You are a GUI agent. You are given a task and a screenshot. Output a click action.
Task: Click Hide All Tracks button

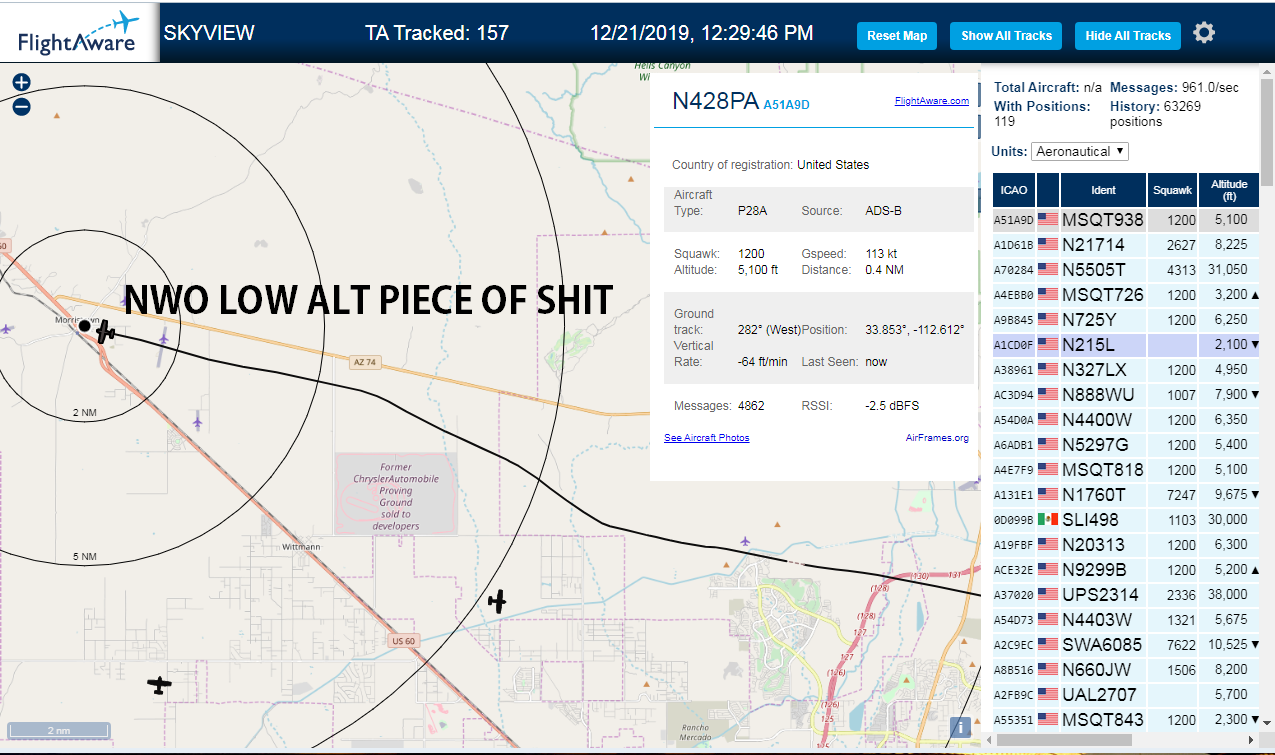coord(1128,36)
